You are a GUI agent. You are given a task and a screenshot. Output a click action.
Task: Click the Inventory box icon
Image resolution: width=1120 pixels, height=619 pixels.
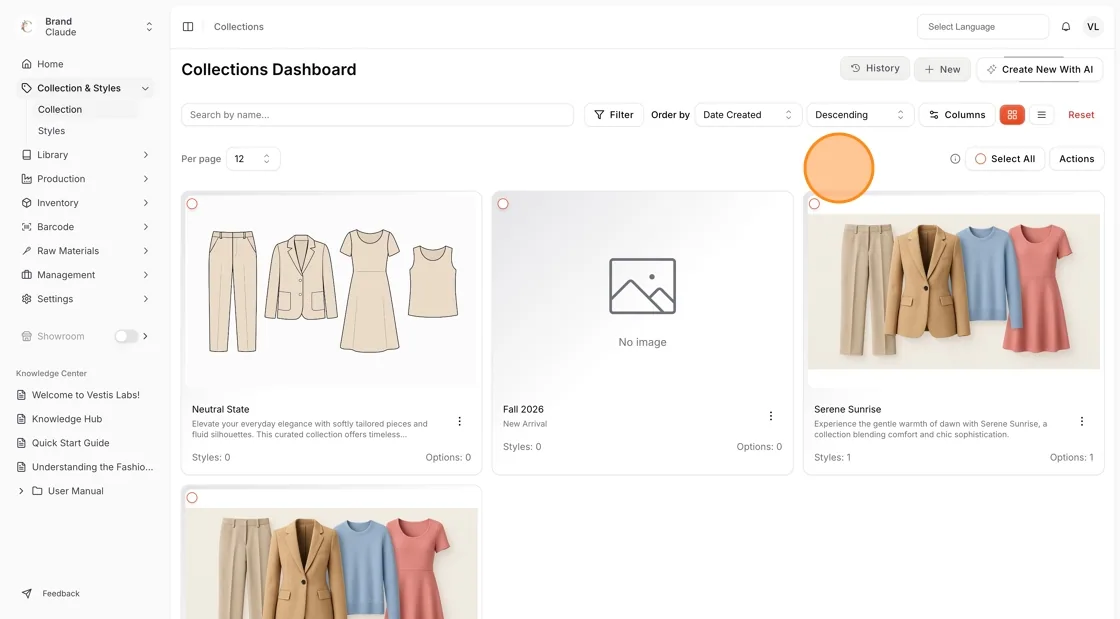click(26, 203)
